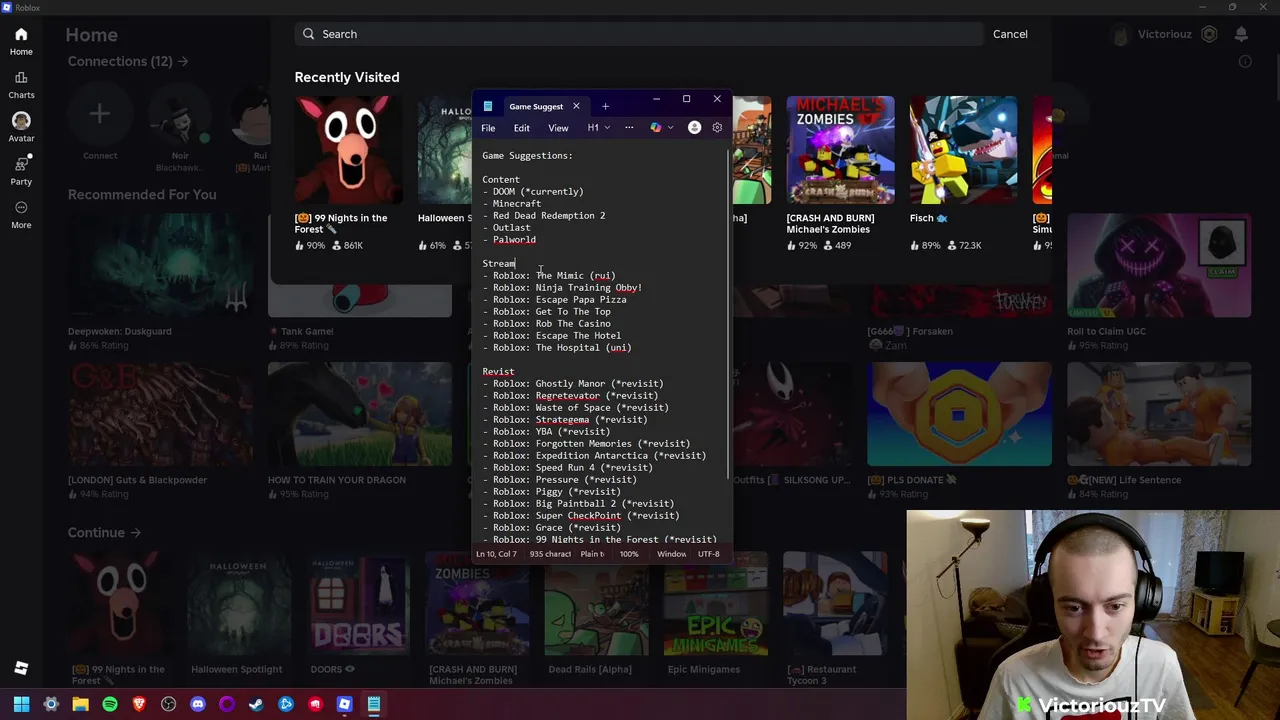The image size is (1280, 720).
Task: Expand the Copilot dropdown arrow
Action: [x=670, y=128]
